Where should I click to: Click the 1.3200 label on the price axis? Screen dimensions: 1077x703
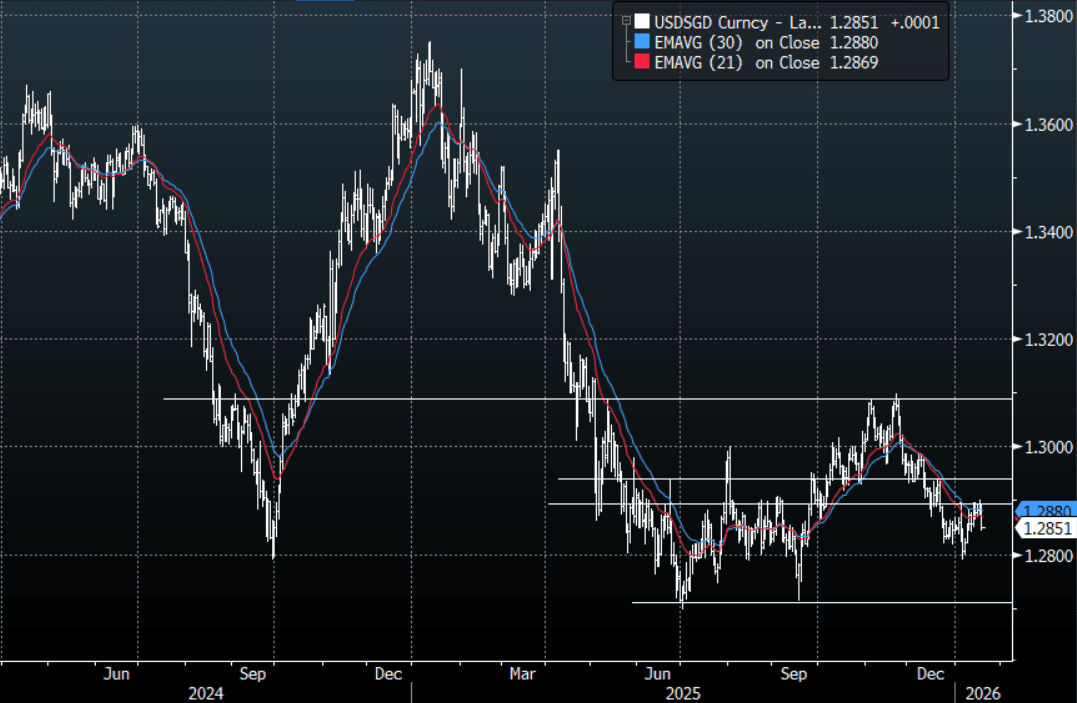tap(1045, 339)
